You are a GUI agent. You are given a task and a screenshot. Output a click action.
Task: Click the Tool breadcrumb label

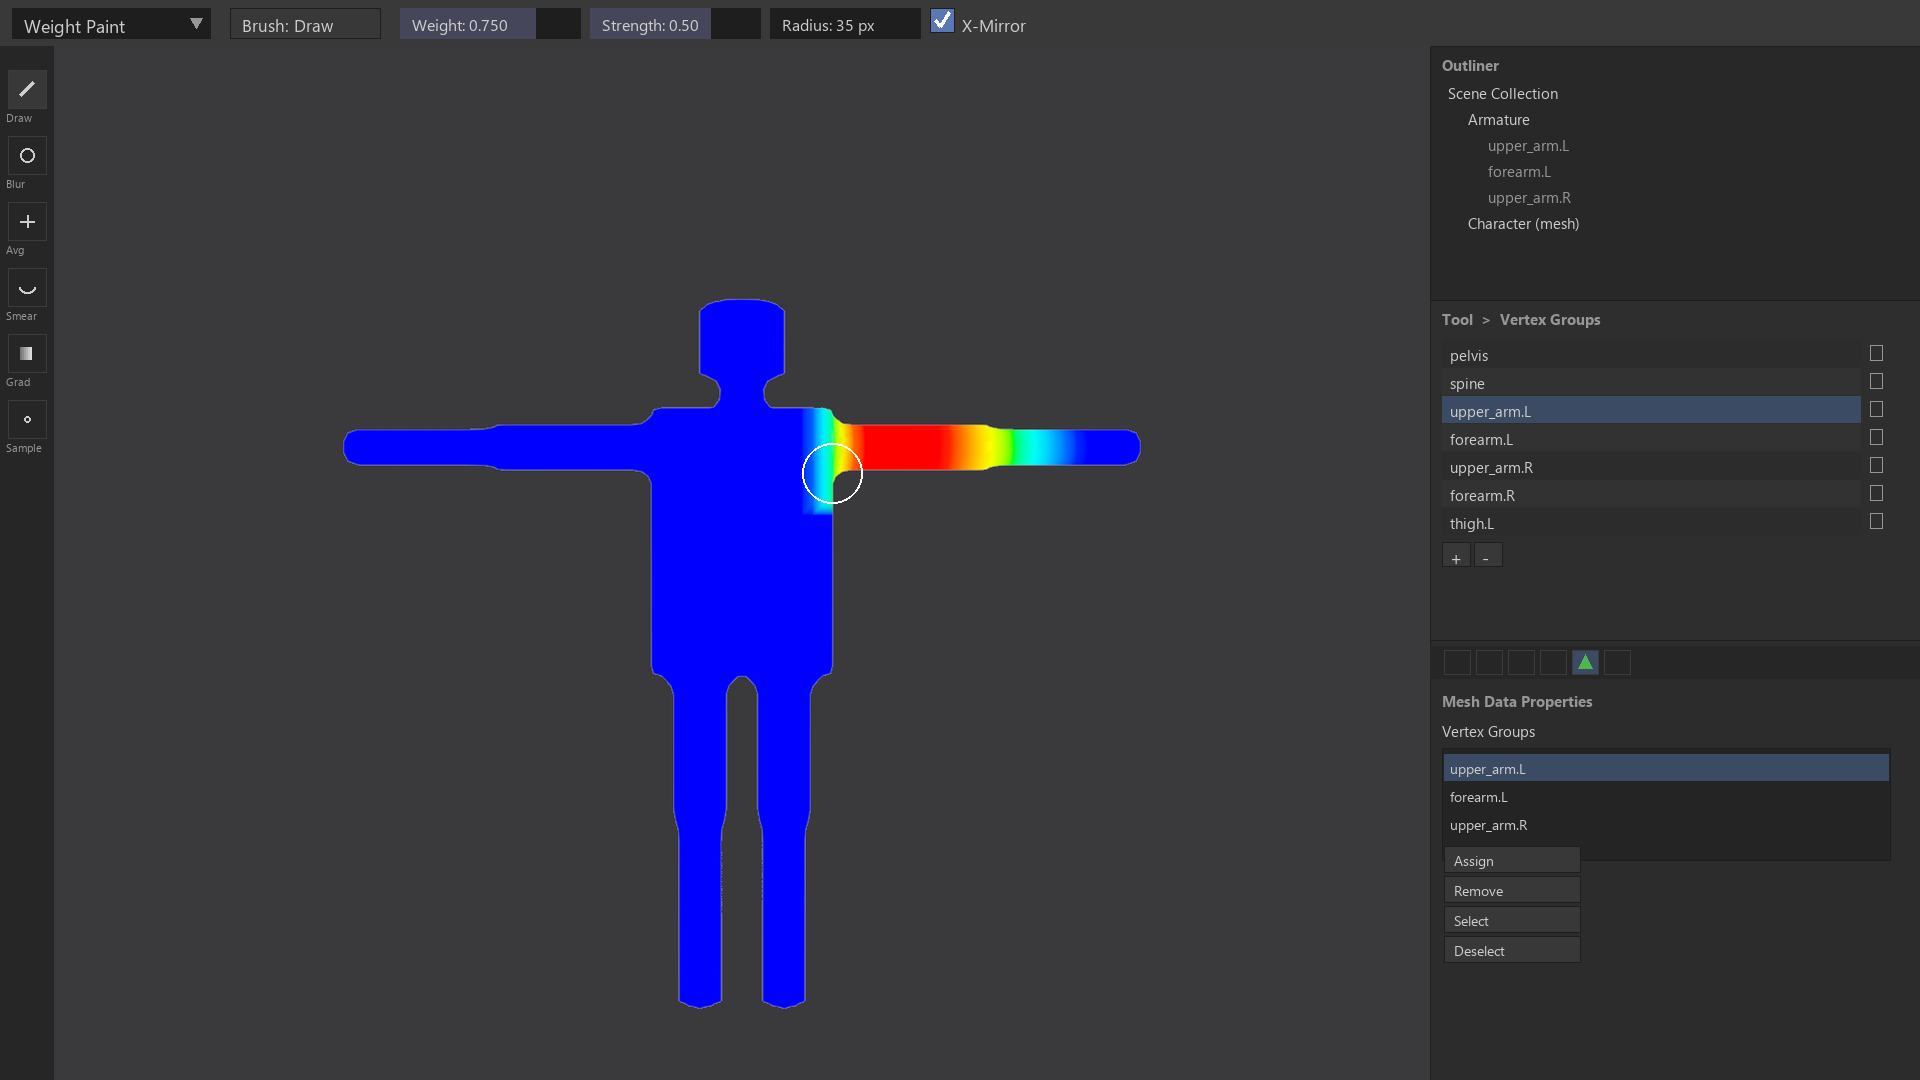tap(1457, 320)
